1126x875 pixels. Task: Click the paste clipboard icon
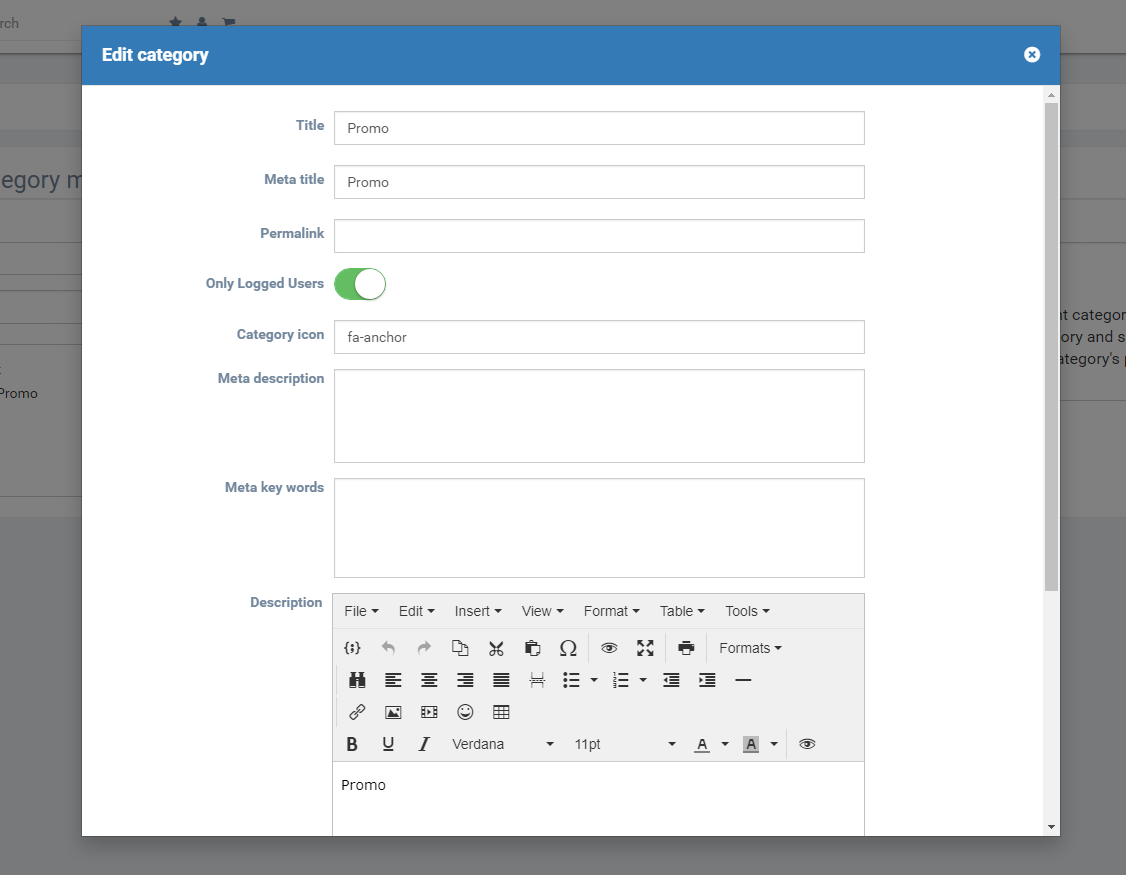pos(532,648)
